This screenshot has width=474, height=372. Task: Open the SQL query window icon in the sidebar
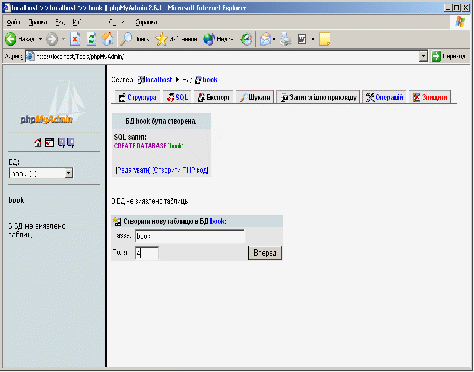pyautogui.click(x=49, y=143)
